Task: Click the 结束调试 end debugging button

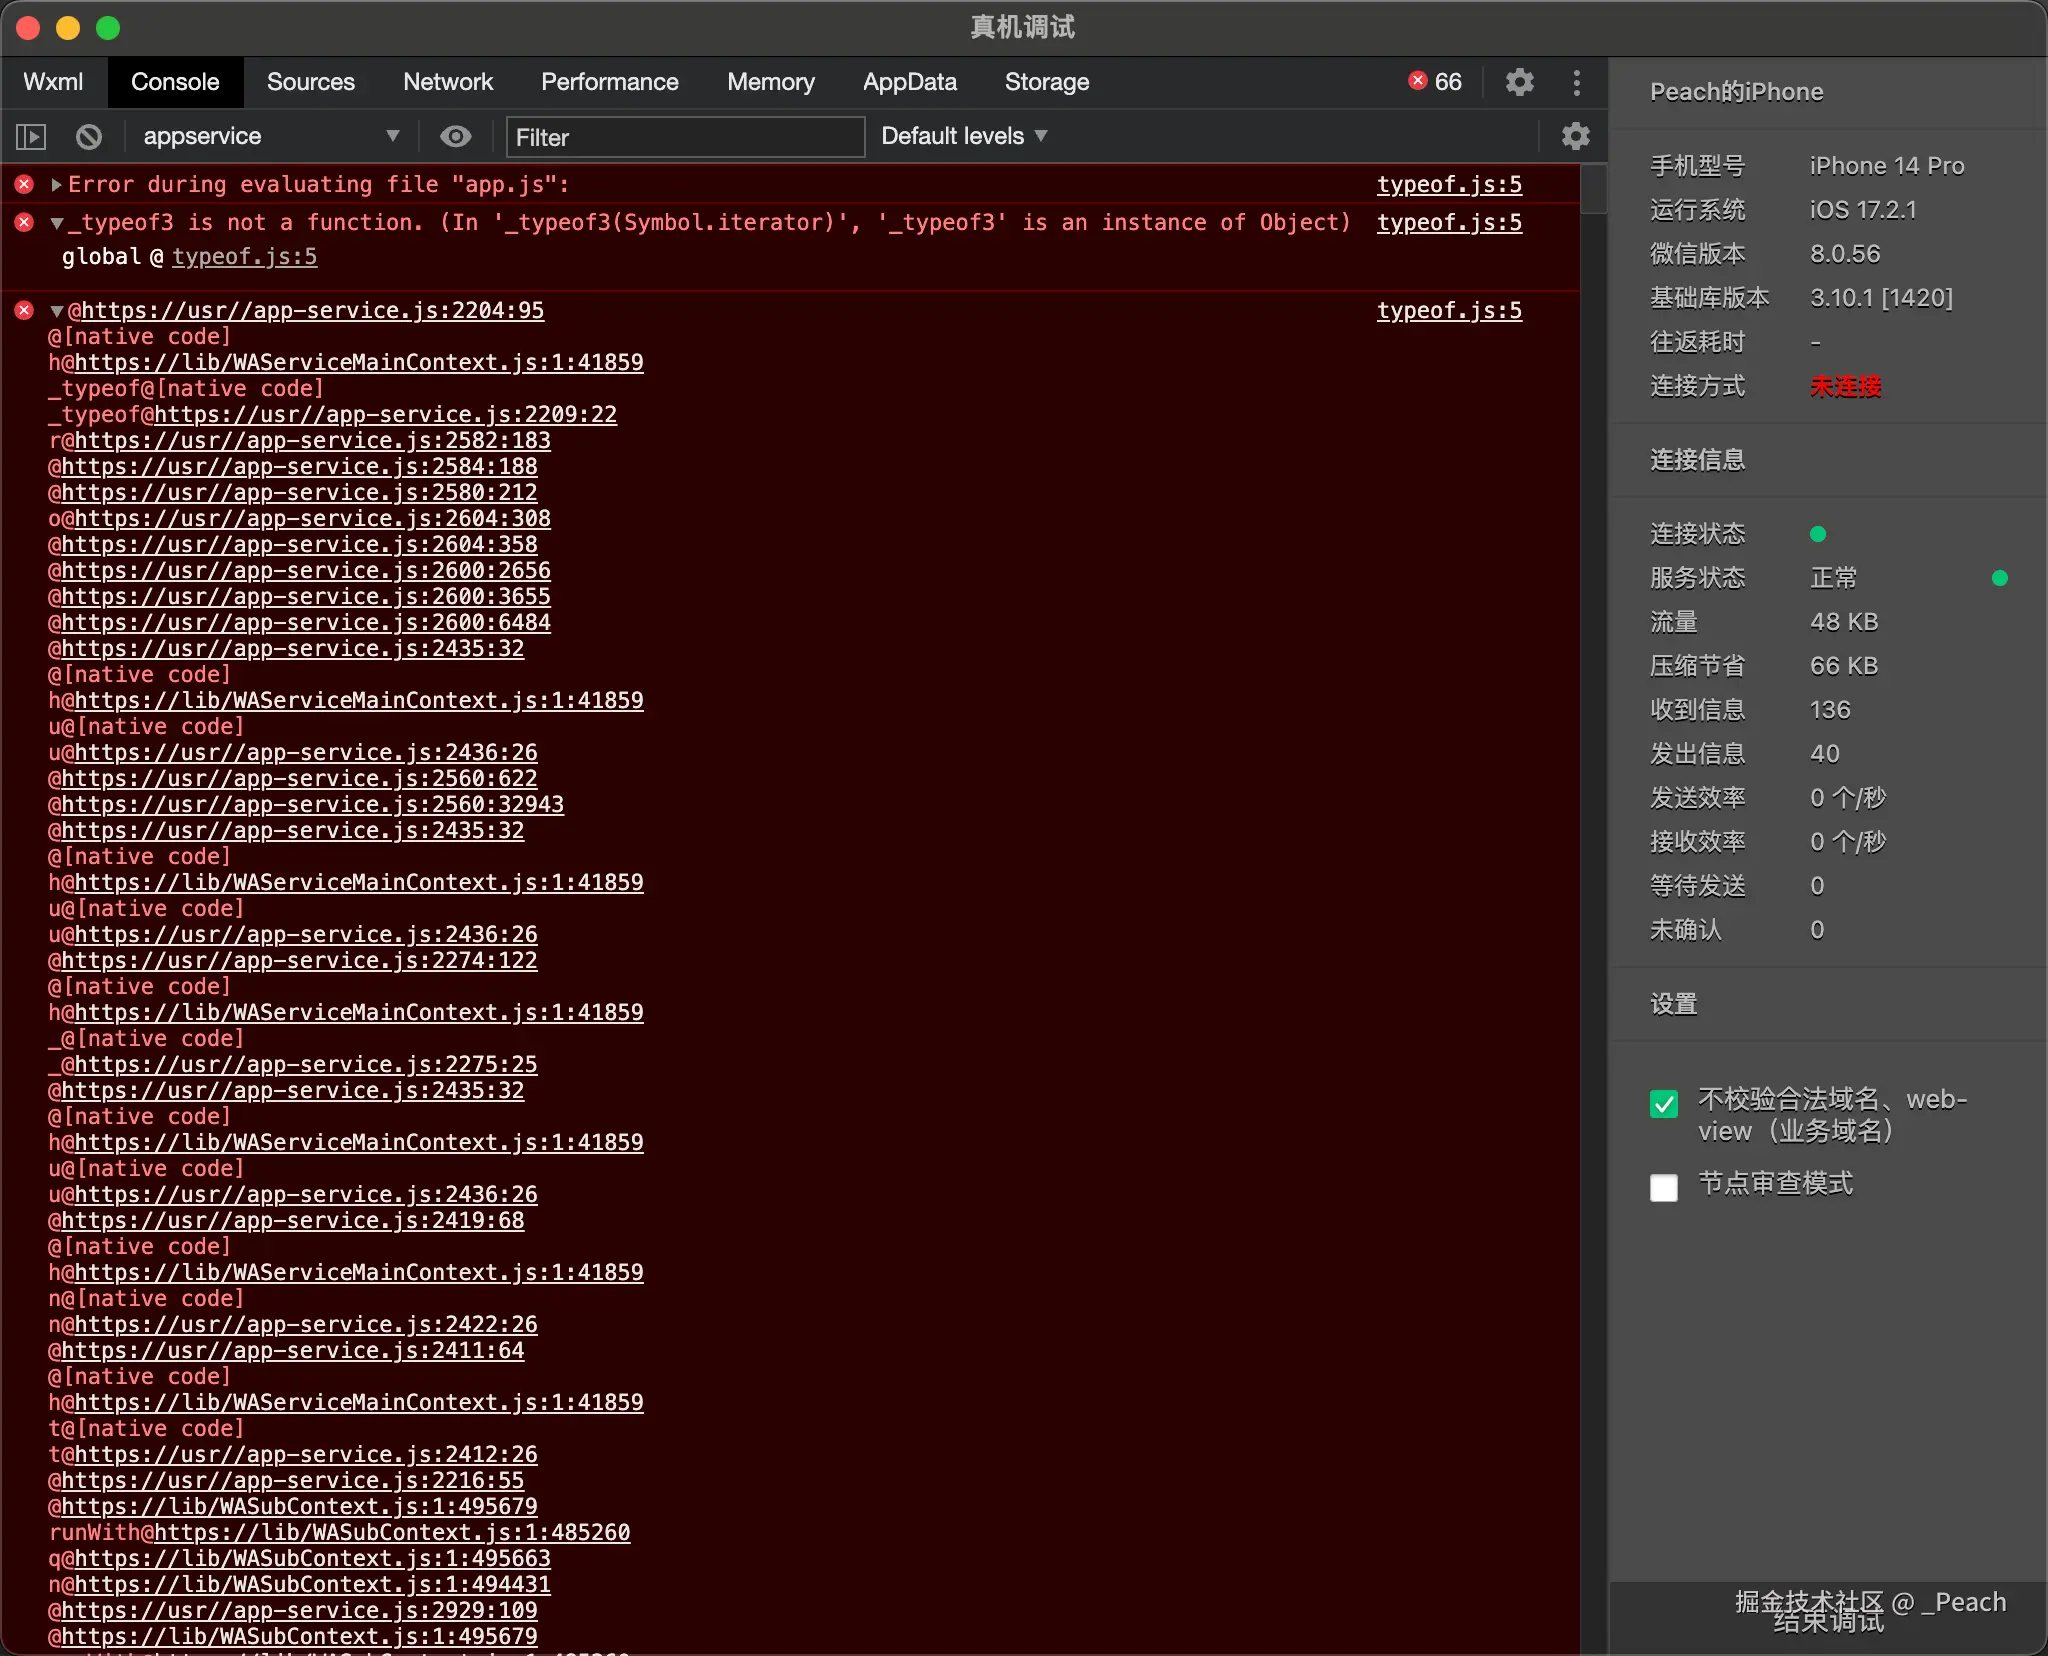Action: [1828, 1622]
